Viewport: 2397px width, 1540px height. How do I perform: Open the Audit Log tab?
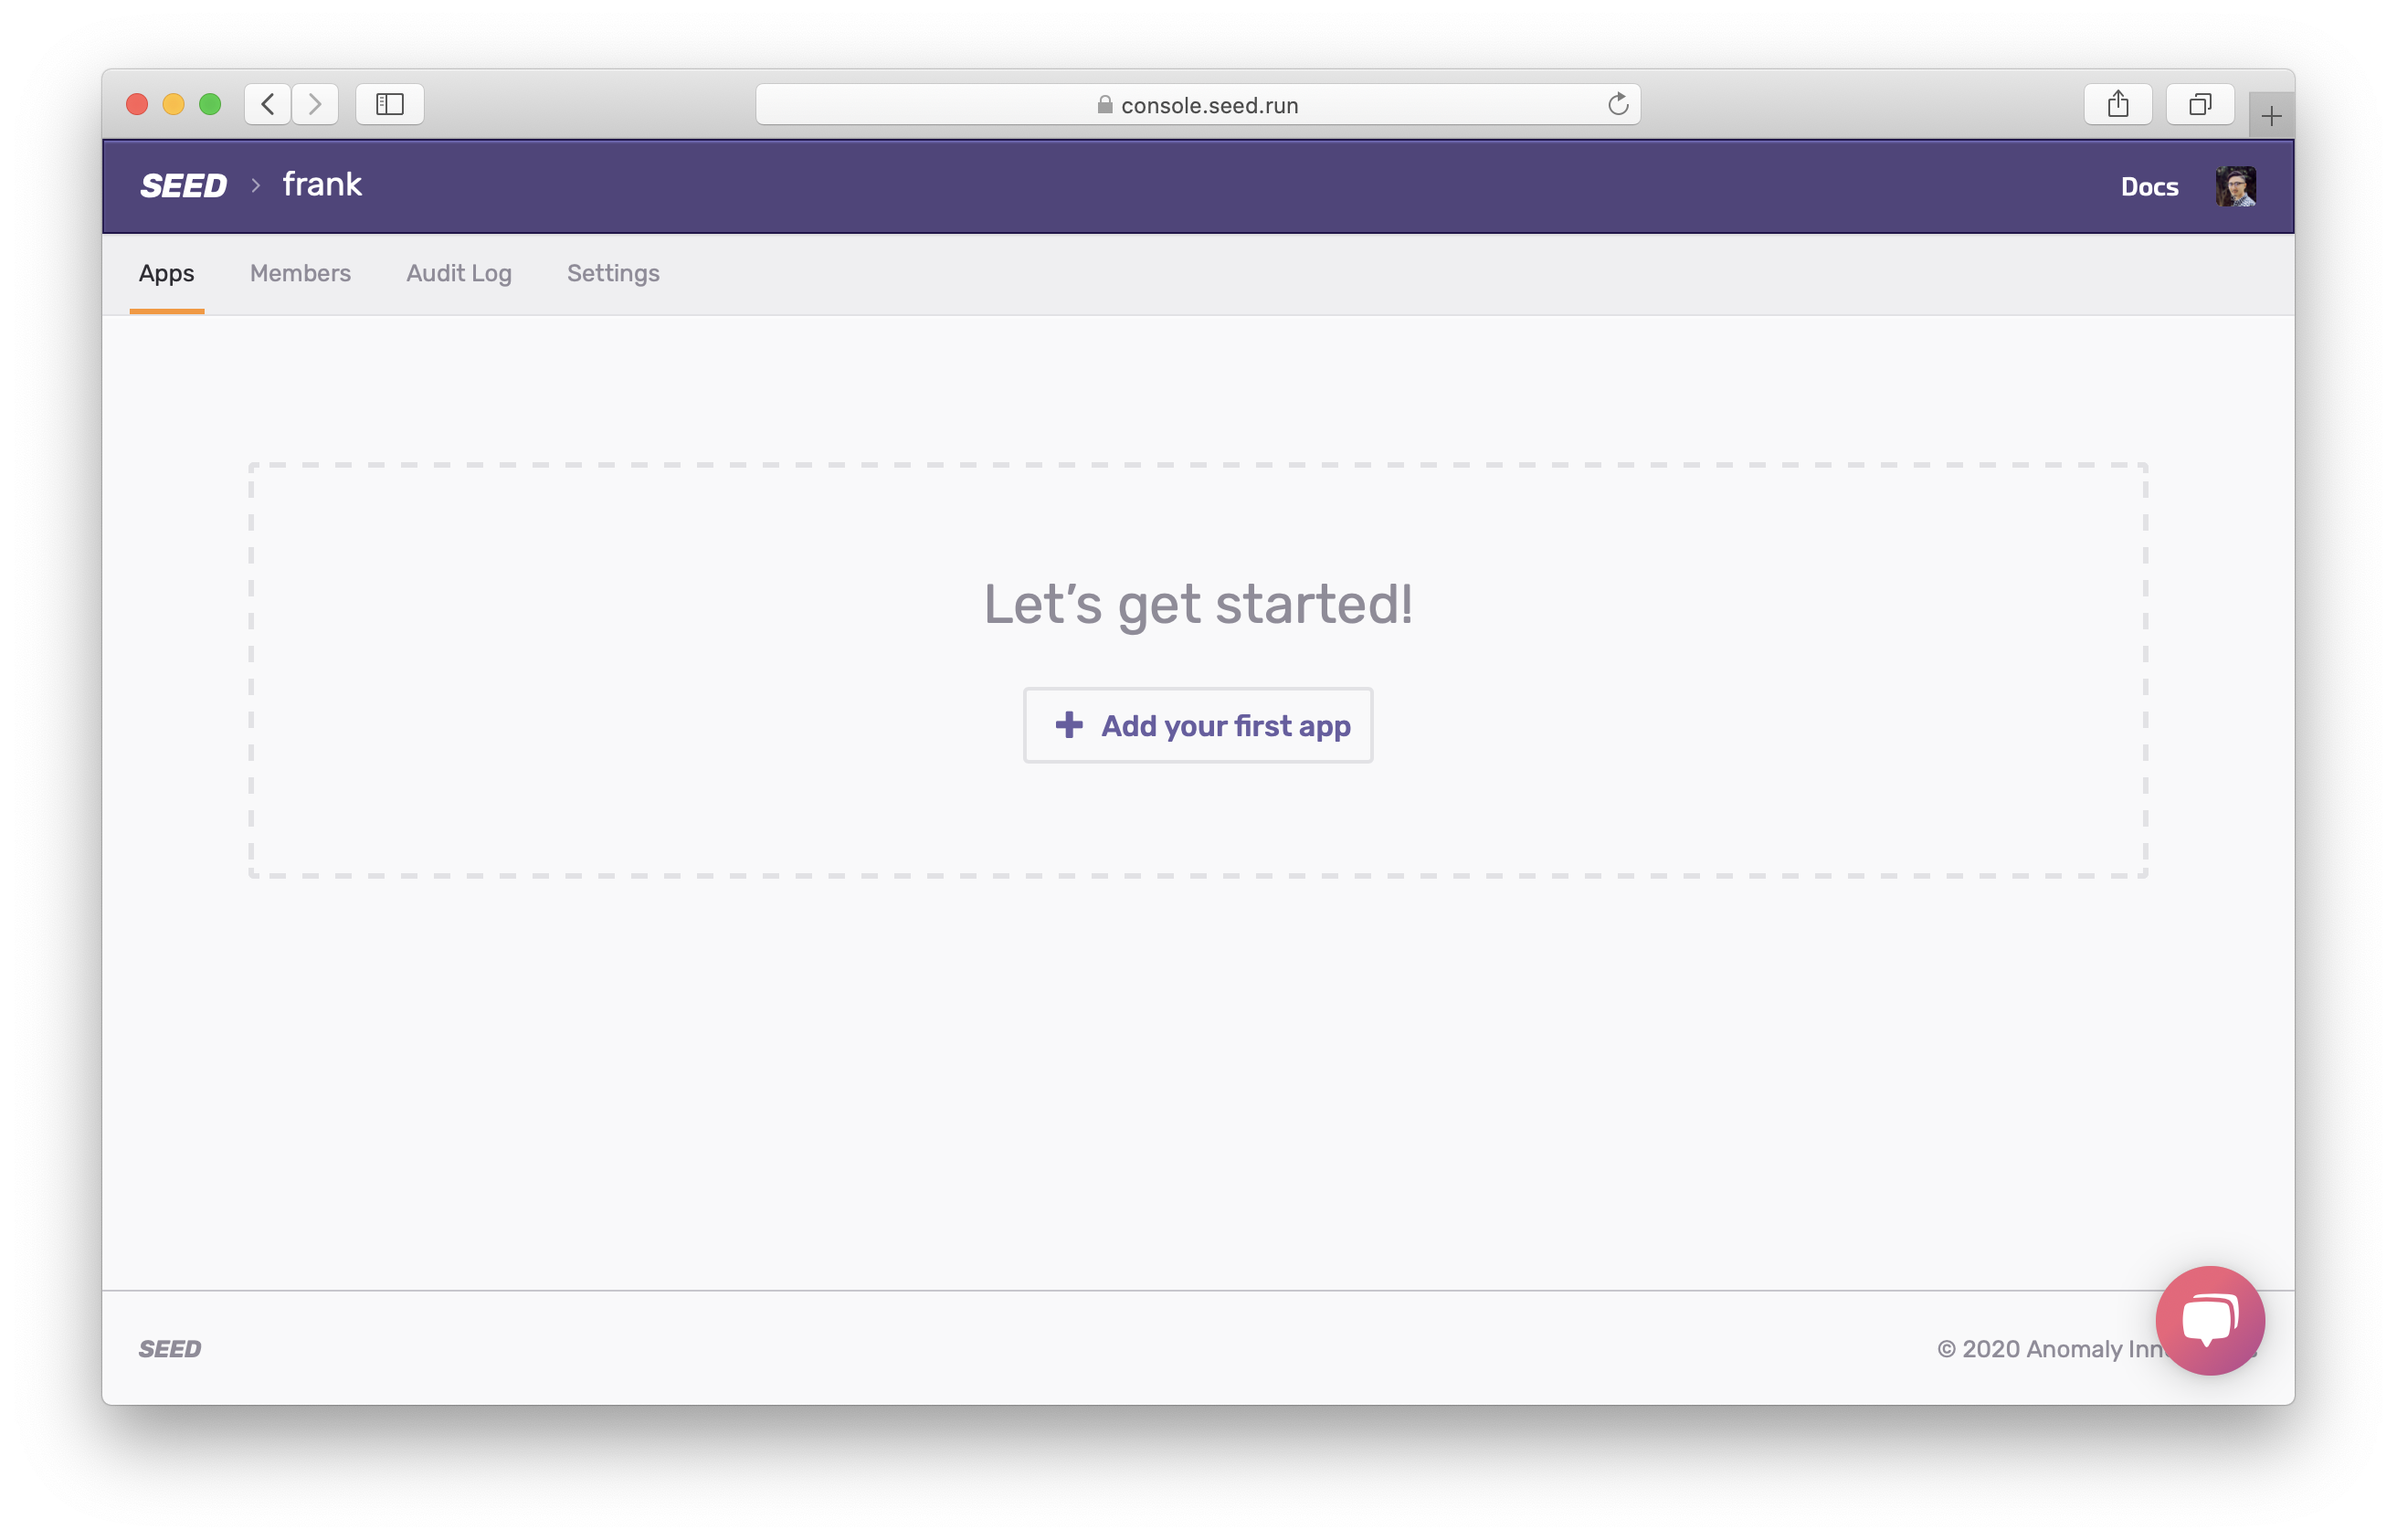point(458,272)
